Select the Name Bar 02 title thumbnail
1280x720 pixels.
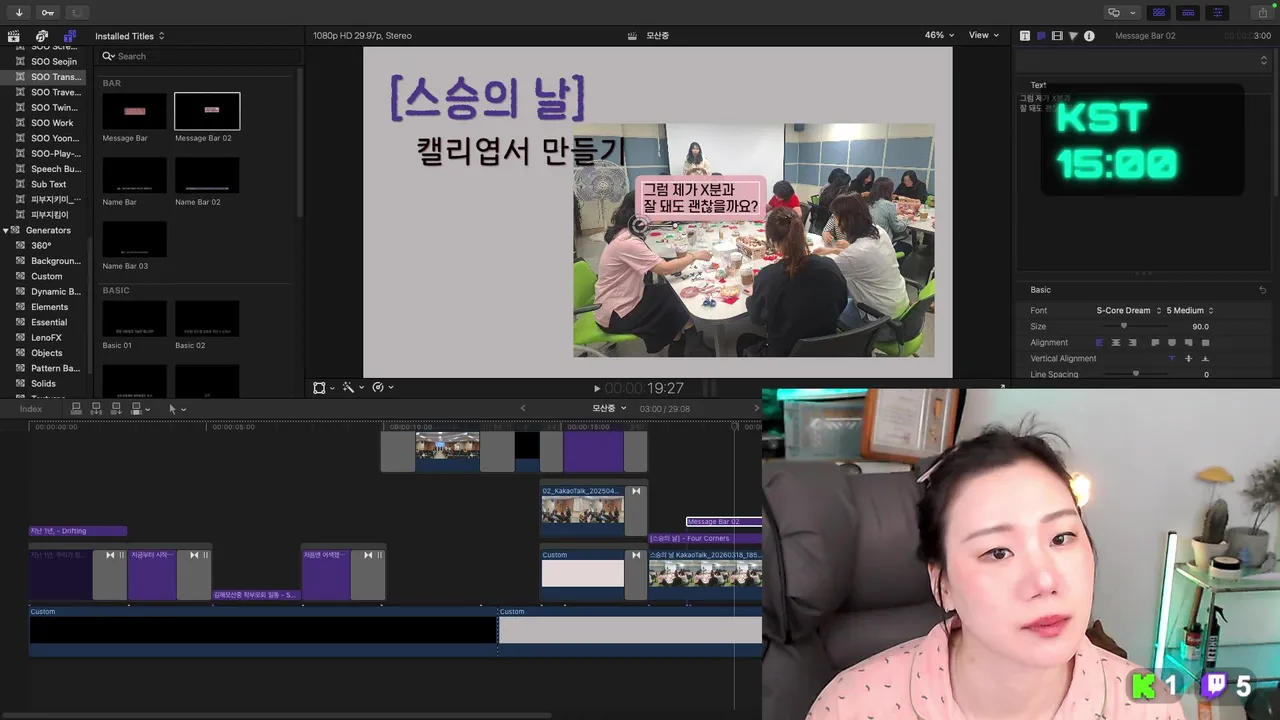(x=207, y=175)
